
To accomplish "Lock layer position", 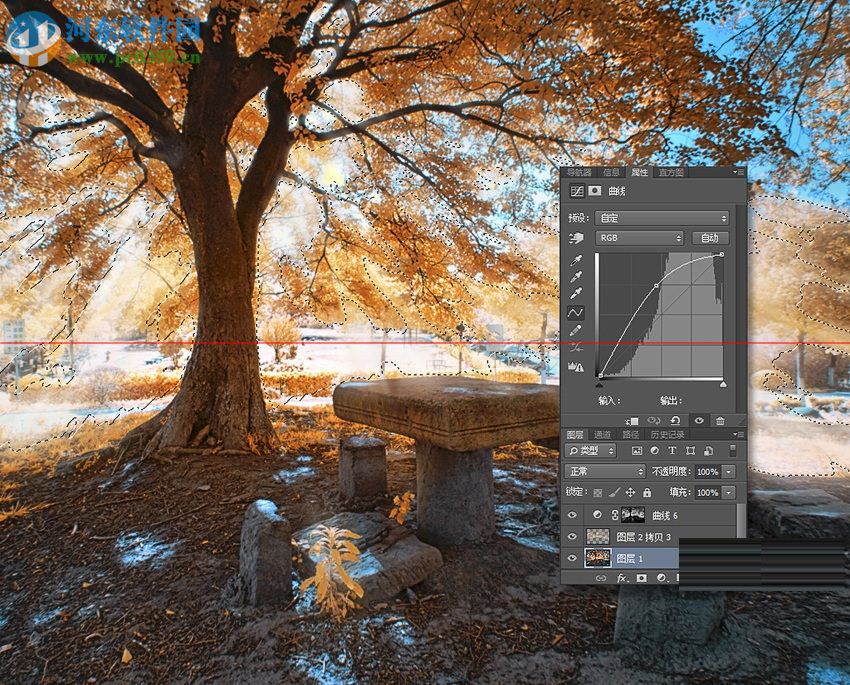I will [x=630, y=493].
